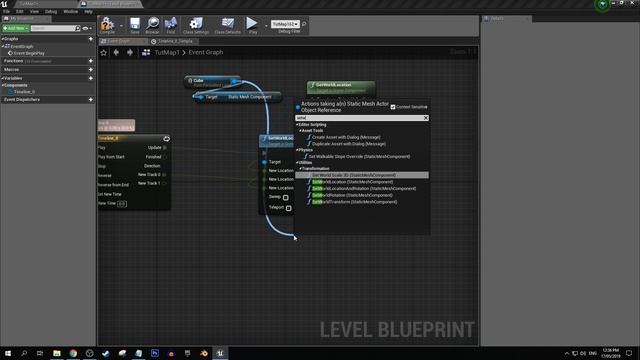Add a new event dispatcher with plus icon
This screenshot has width=640, height=360.
pos(91,99)
